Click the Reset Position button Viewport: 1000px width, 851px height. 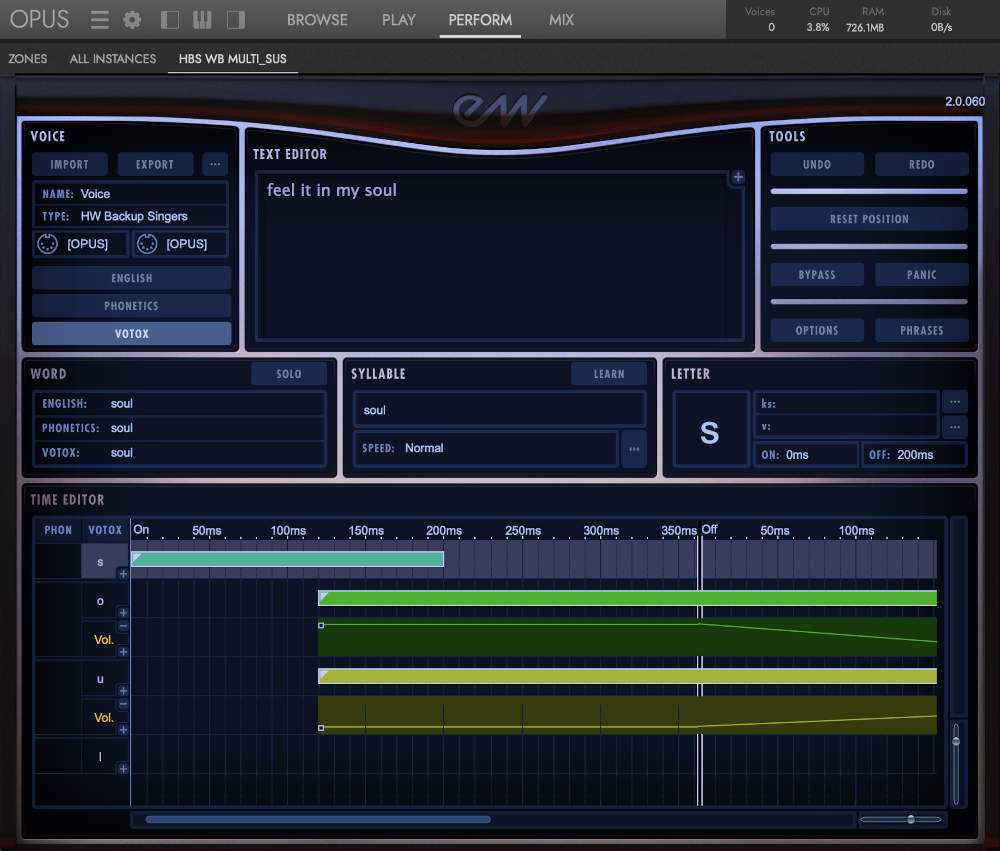869,219
